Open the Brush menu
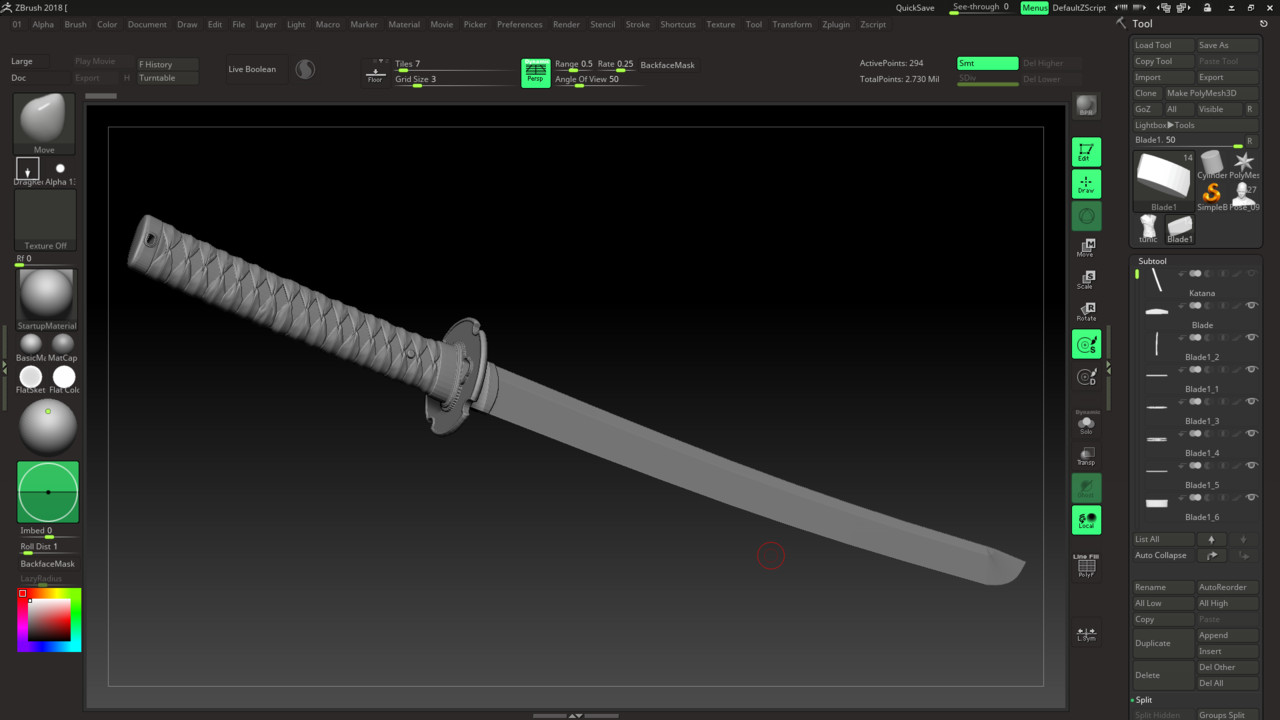Screen dimensions: 1280x720 pyautogui.click(x=76, y=24)
